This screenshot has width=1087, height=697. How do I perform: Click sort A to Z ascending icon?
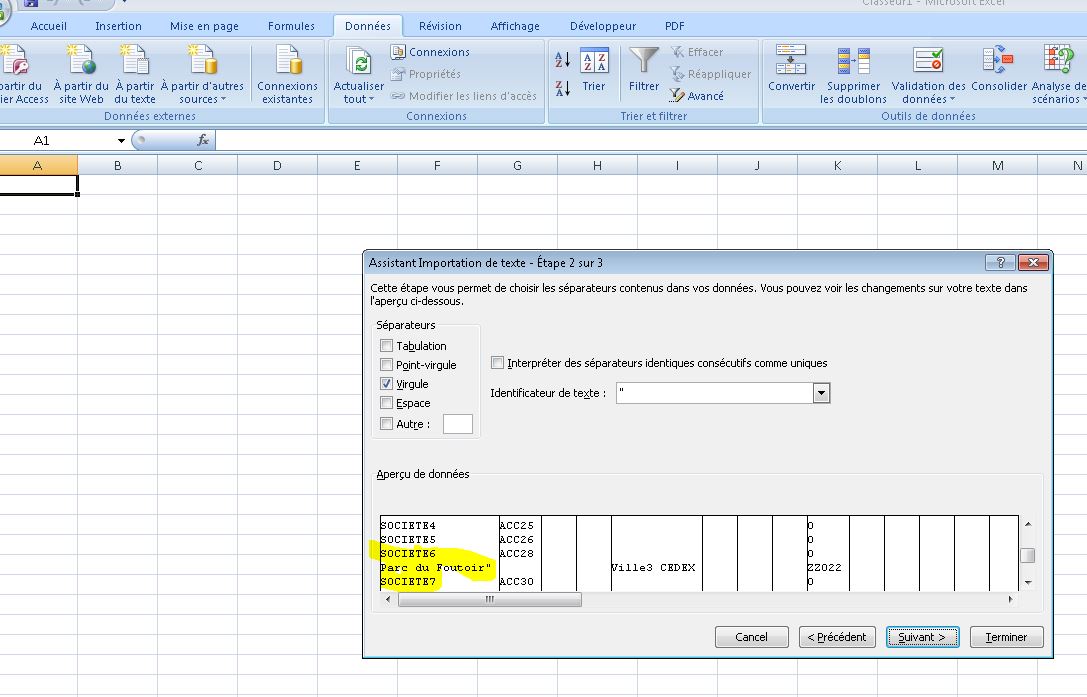tap(562, 61)
